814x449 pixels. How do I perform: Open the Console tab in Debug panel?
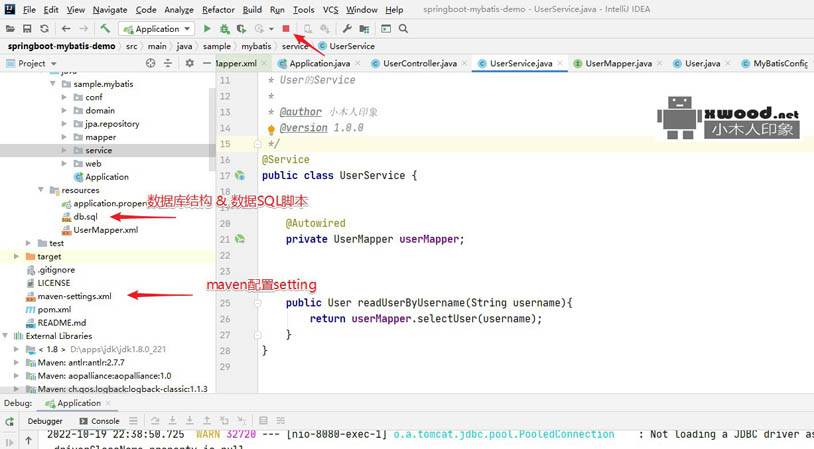click(x=99, y=421)
